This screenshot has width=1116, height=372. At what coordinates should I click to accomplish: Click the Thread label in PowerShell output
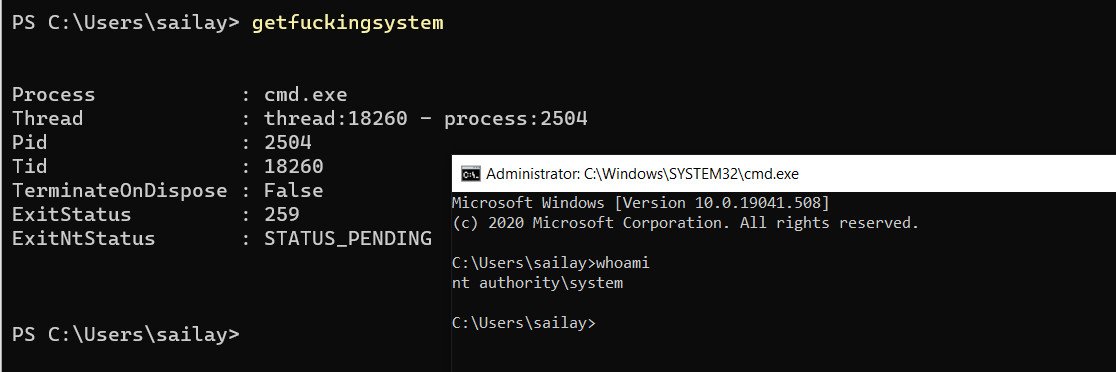(48, 118)
